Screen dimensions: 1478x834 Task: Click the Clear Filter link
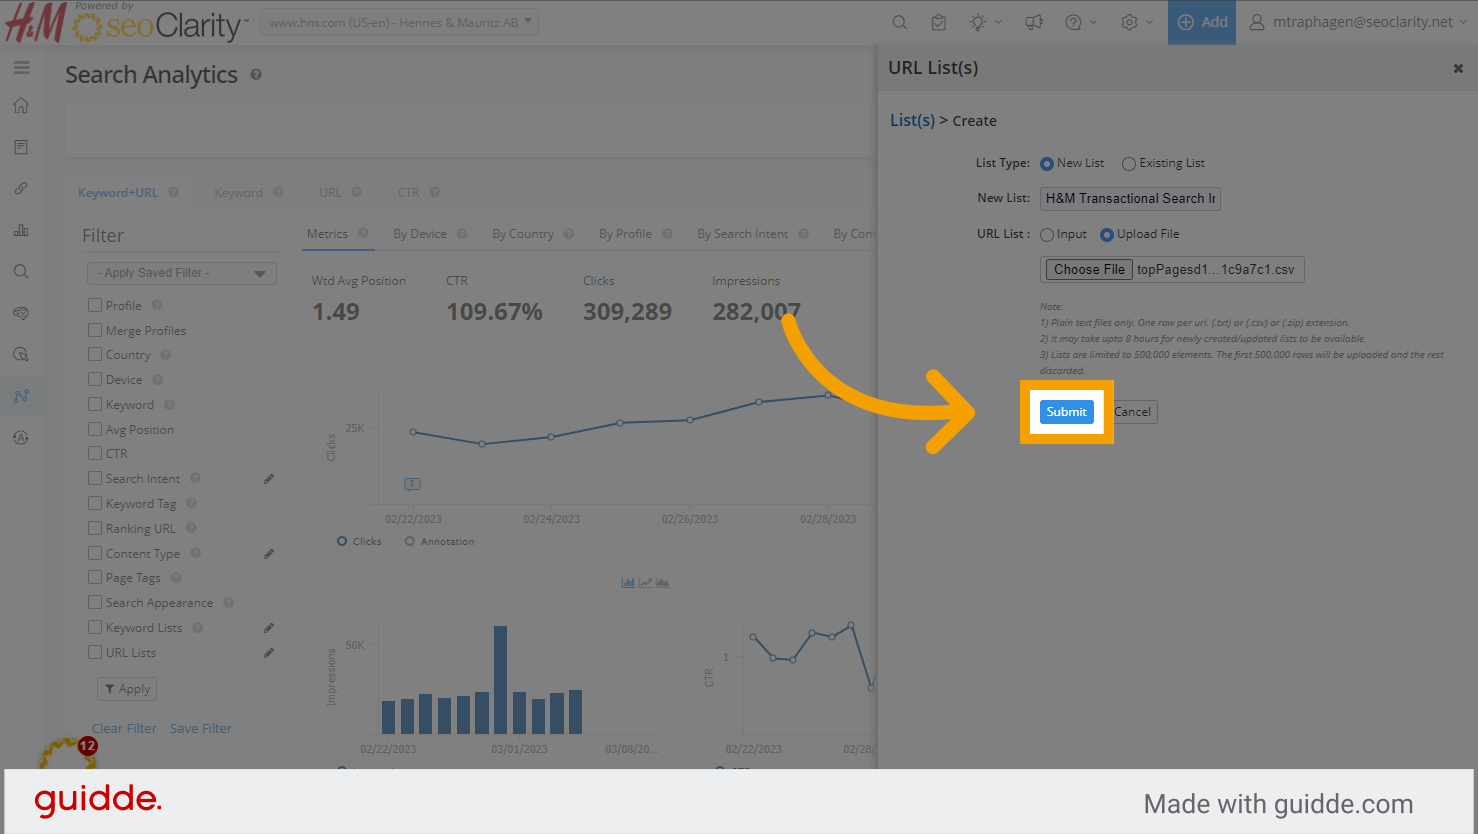click(124, 729)
